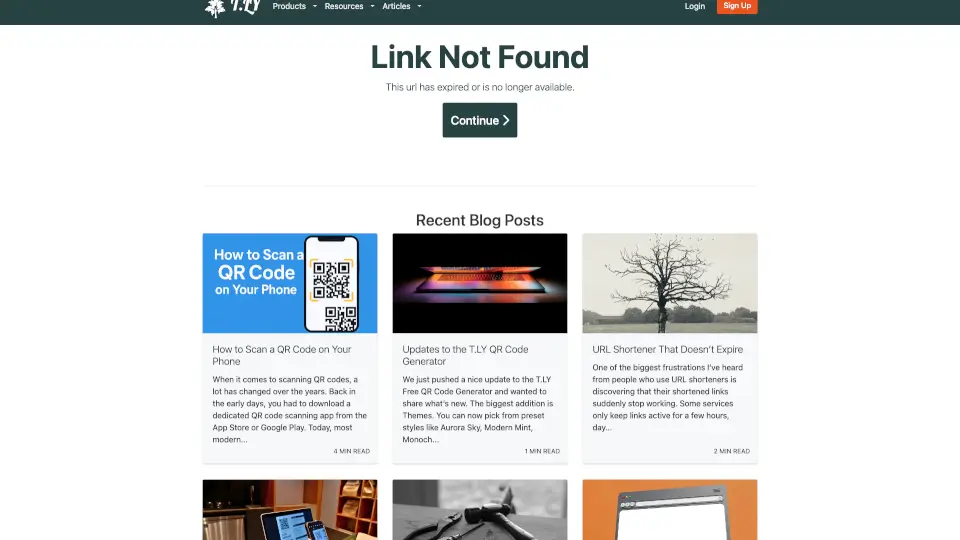The height and width of the screenshot is (540, 960).
Task: Click the chevron arrow on Continue
Action: tap(506, 121)
